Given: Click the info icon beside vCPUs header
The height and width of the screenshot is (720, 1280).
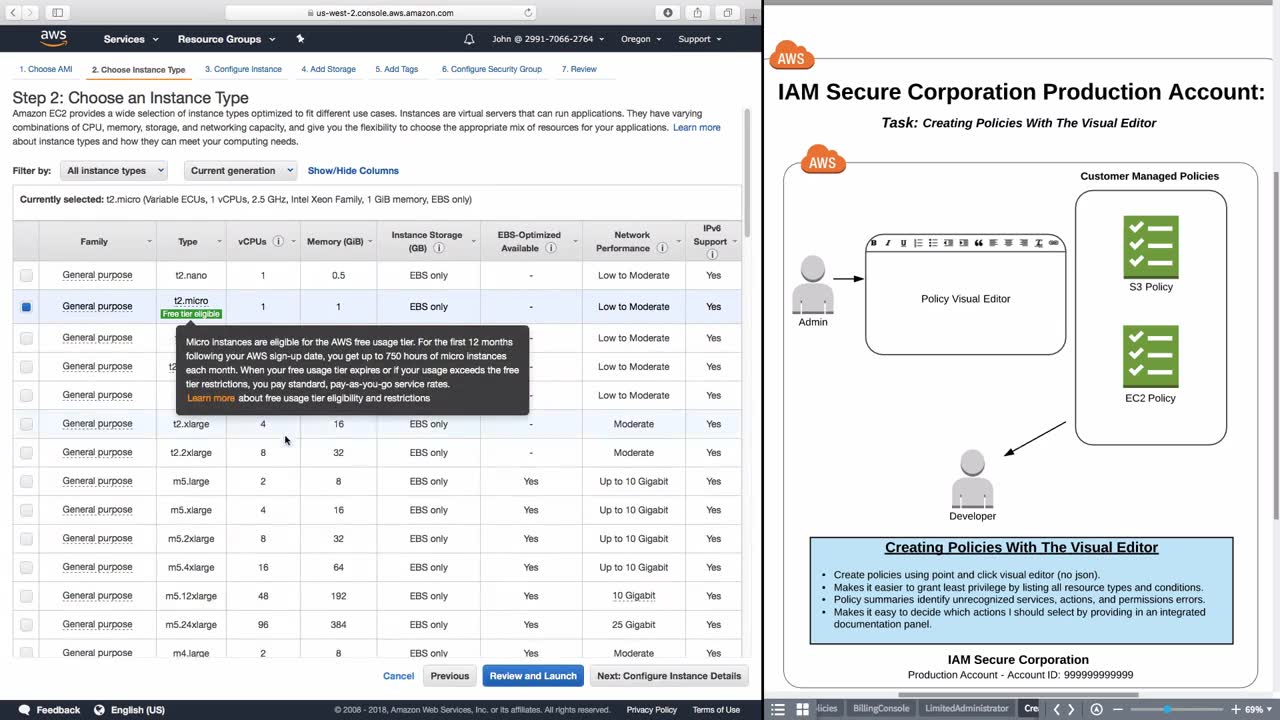Looking at the screenshot, I should pos(278,241).
